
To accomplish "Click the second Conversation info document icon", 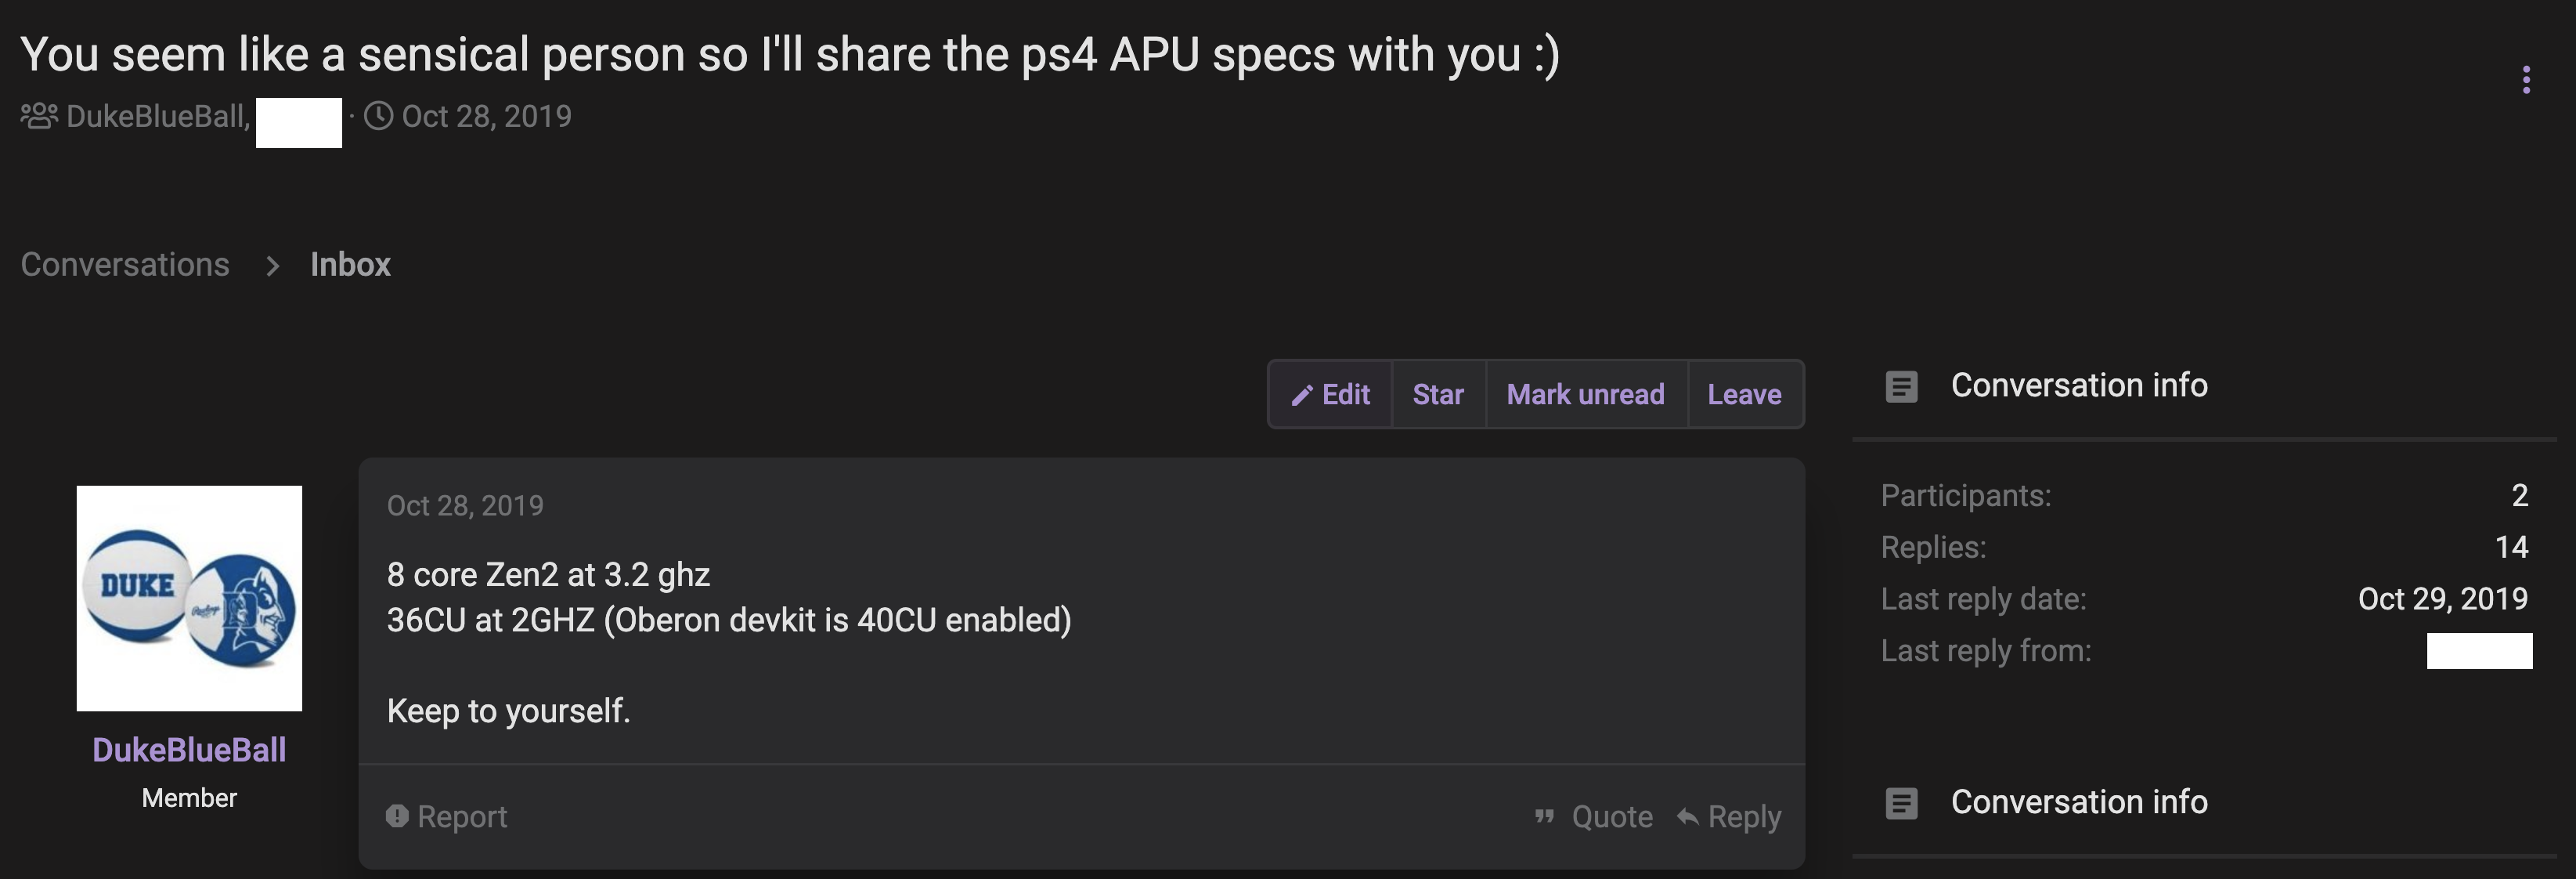I will coord(1901,803).
